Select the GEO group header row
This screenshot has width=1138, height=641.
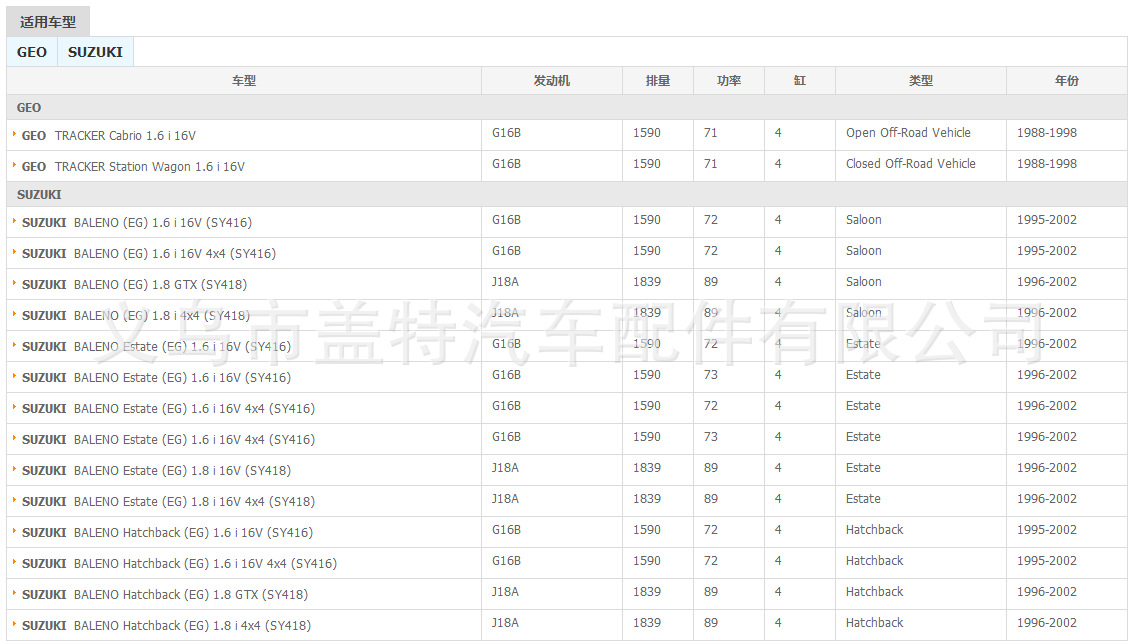click(x=567, y=107)
